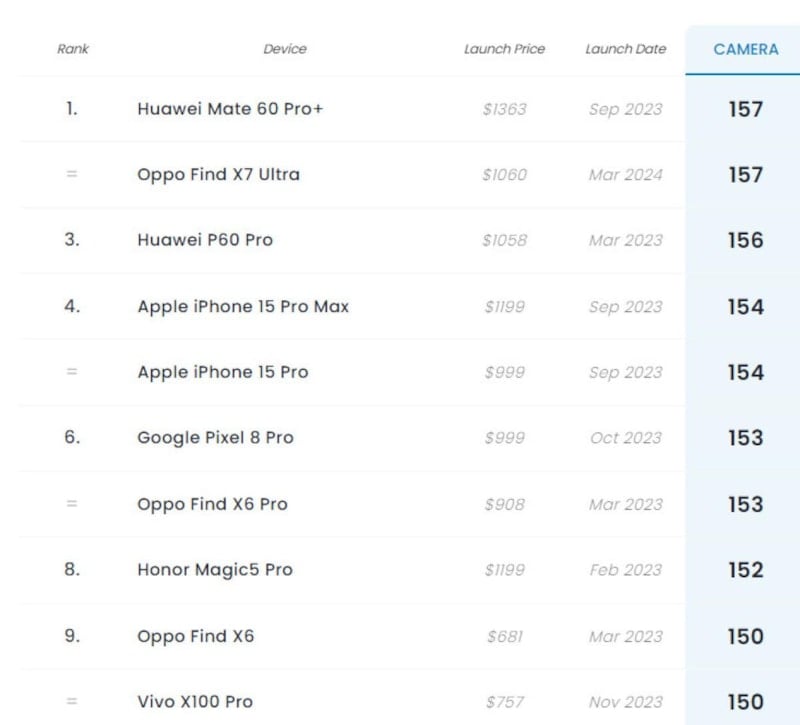Open the Huawei Mate 60 Pro+ entry
800x725 pixels.
click(230, 109)
